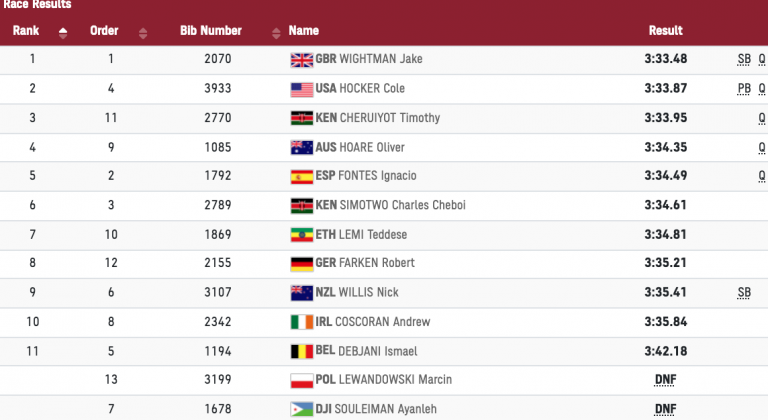Click the German flag beside Farken
768x420 pixels.
pos(301,264)
